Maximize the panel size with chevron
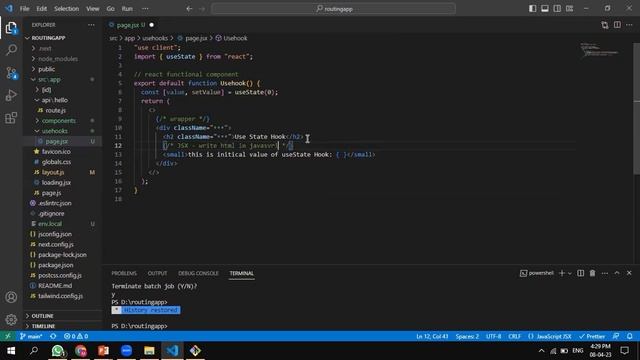Image resolution: width=640 pixels, height=360 pixels. click(x=617, y=273)
